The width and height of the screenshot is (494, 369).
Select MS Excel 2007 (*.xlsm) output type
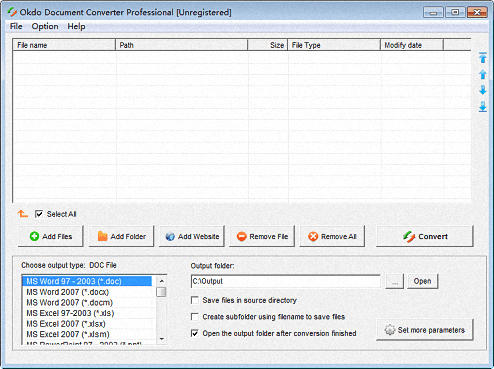click(x=87, y=334)
